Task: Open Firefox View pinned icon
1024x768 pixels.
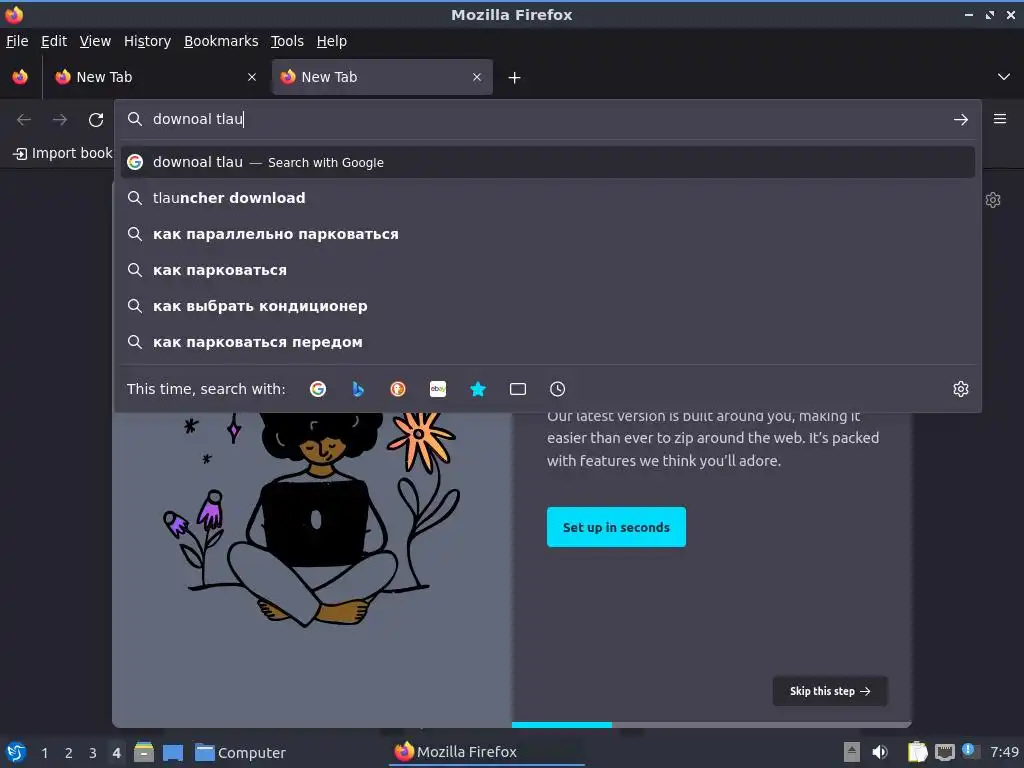Action: click(x=20, y=77)
